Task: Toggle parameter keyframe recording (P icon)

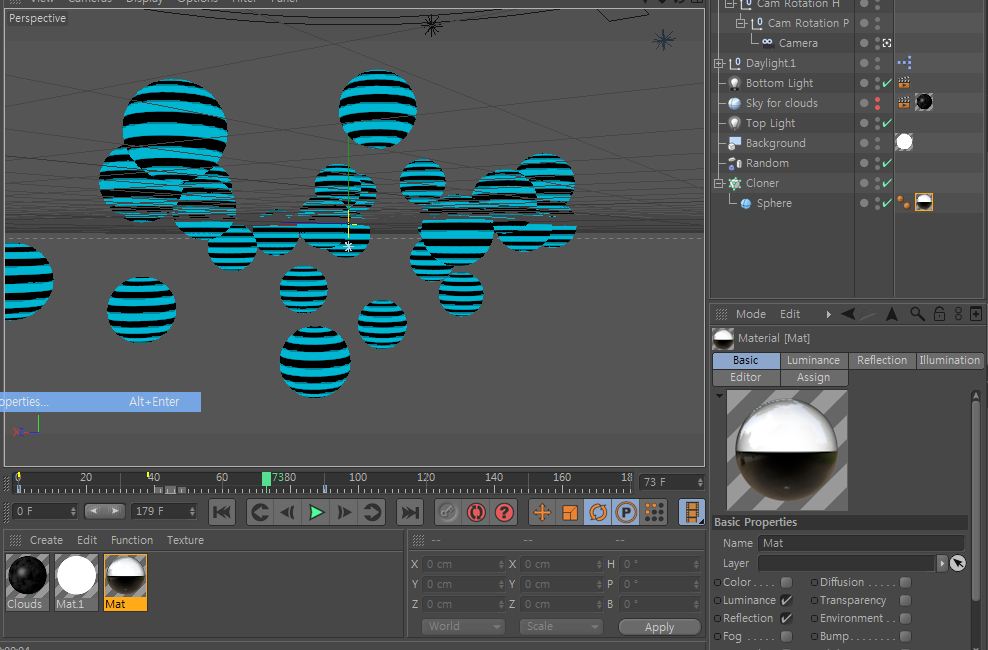Action: pyautogui.click(x=626, y=512)
